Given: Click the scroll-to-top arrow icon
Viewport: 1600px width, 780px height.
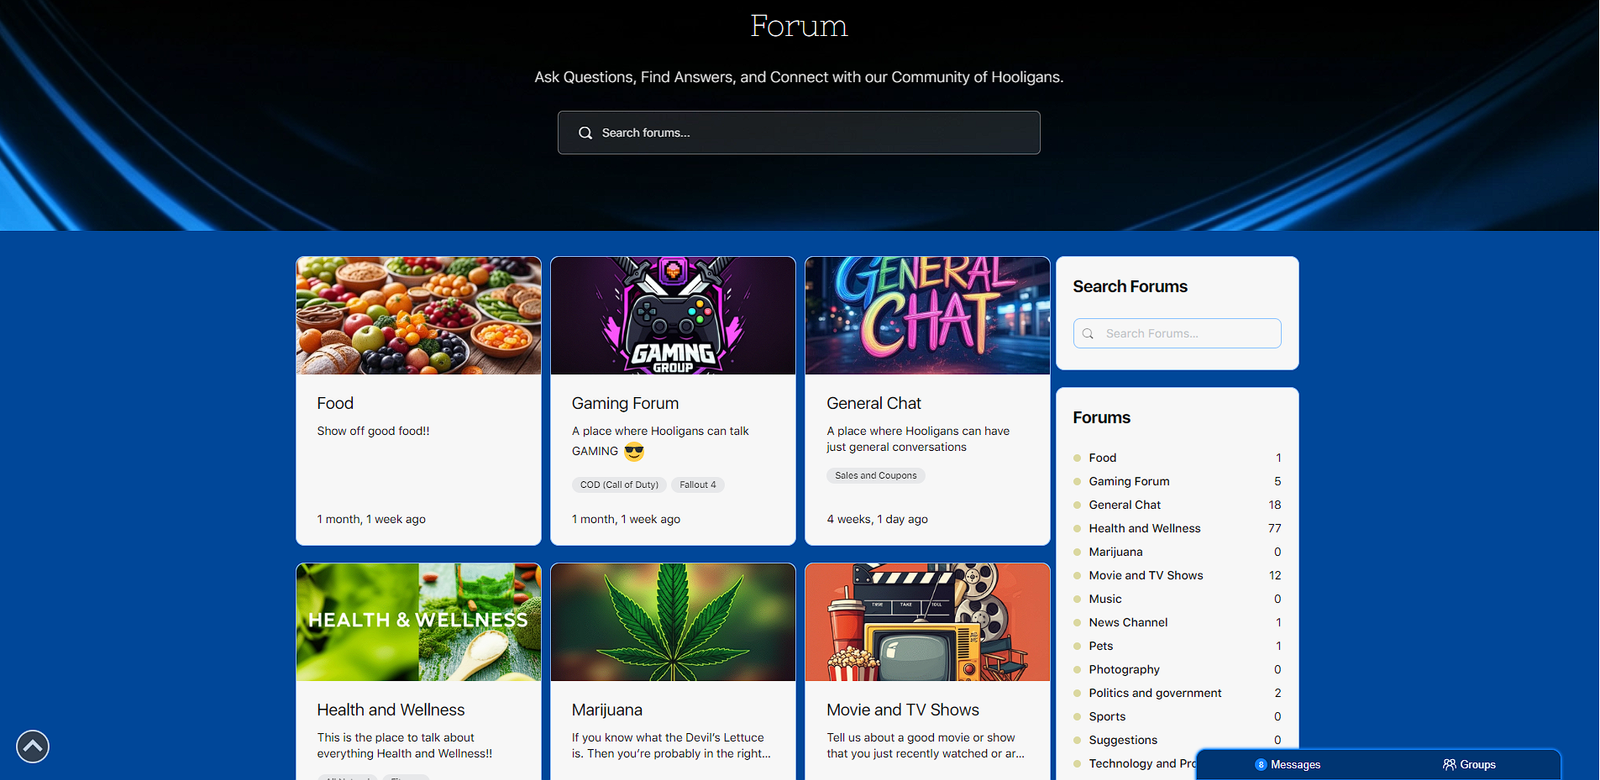Looking at the screenshot, I should pyautogui.click(x=33, y=746).
